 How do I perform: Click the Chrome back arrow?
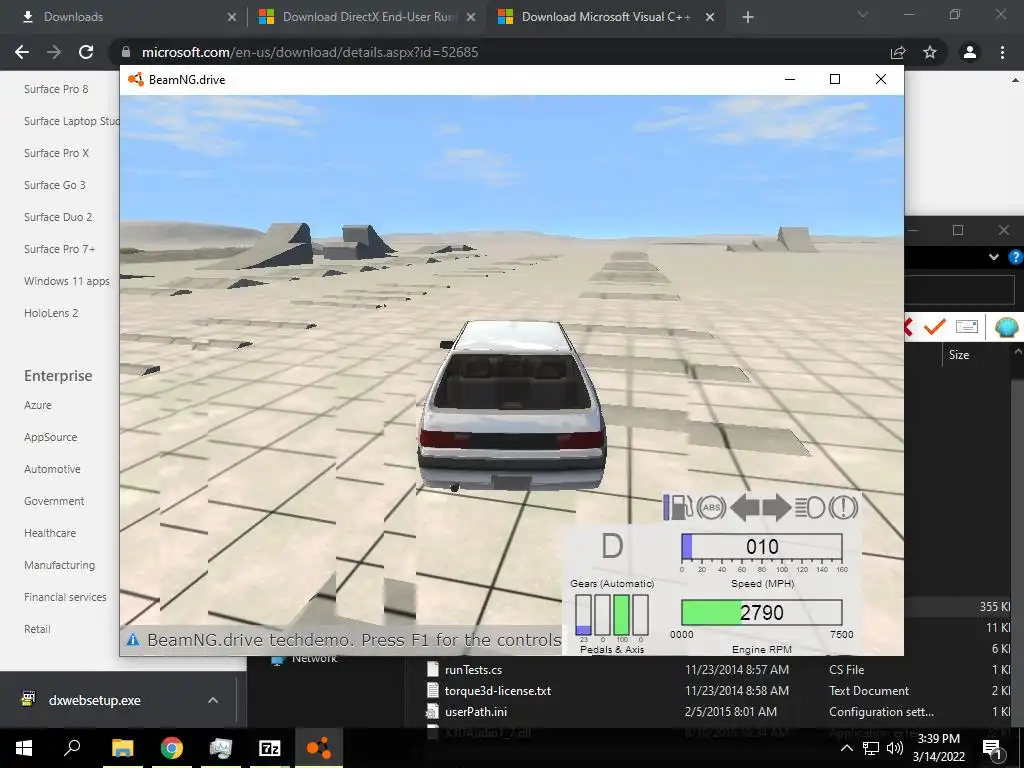(22, 52)
